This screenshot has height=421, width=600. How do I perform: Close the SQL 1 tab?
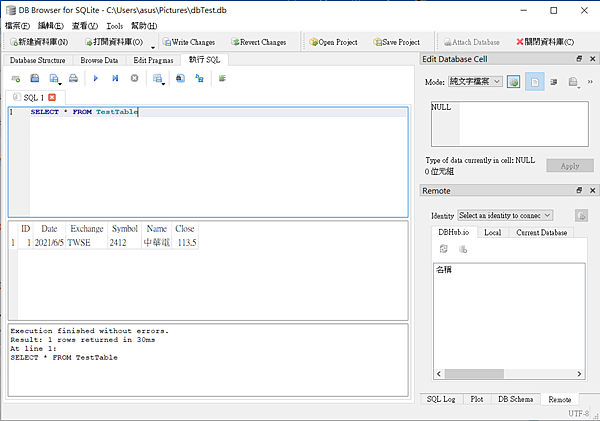point(52,97)
